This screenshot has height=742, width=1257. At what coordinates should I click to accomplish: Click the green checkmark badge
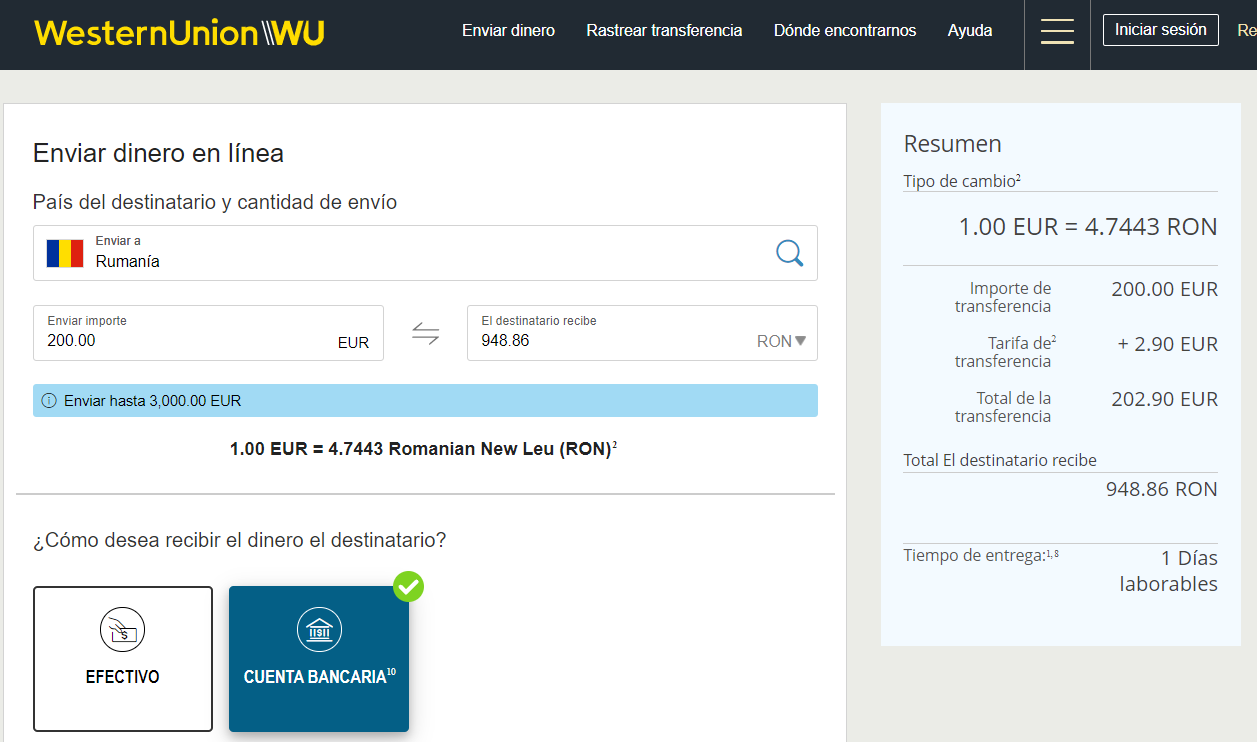click(408, 587)
